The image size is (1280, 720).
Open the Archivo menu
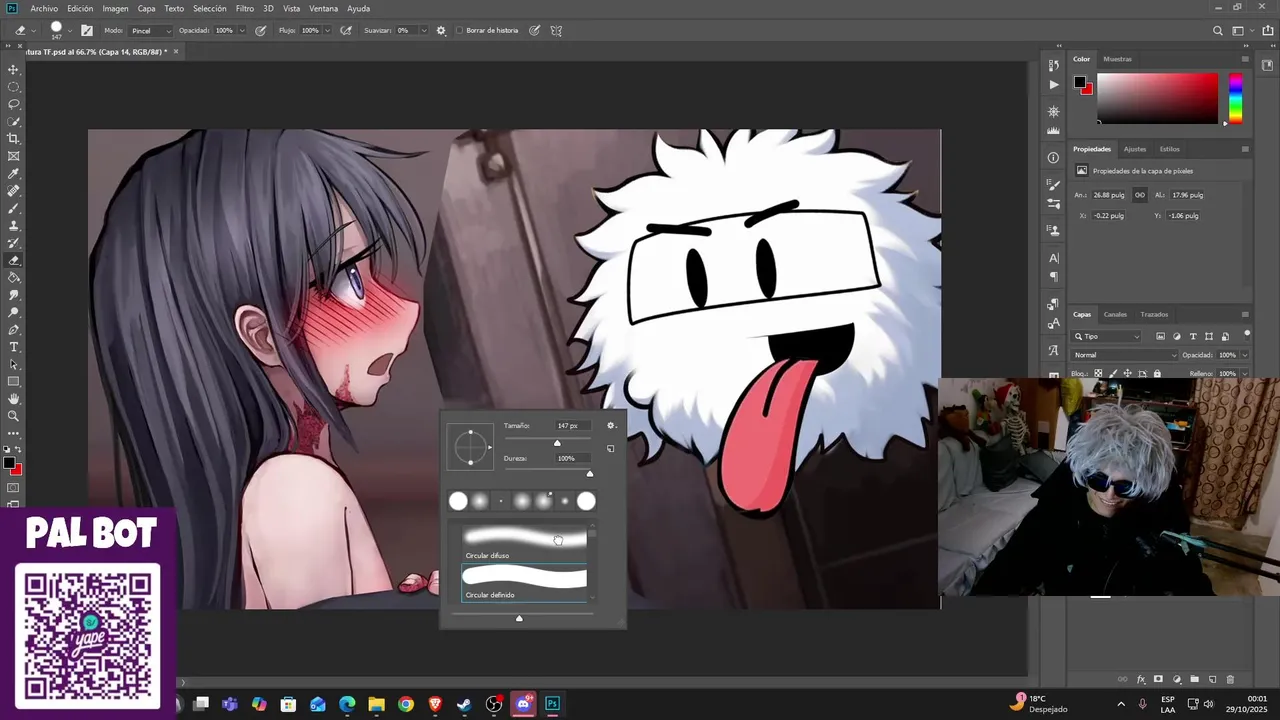coord(44,8)
